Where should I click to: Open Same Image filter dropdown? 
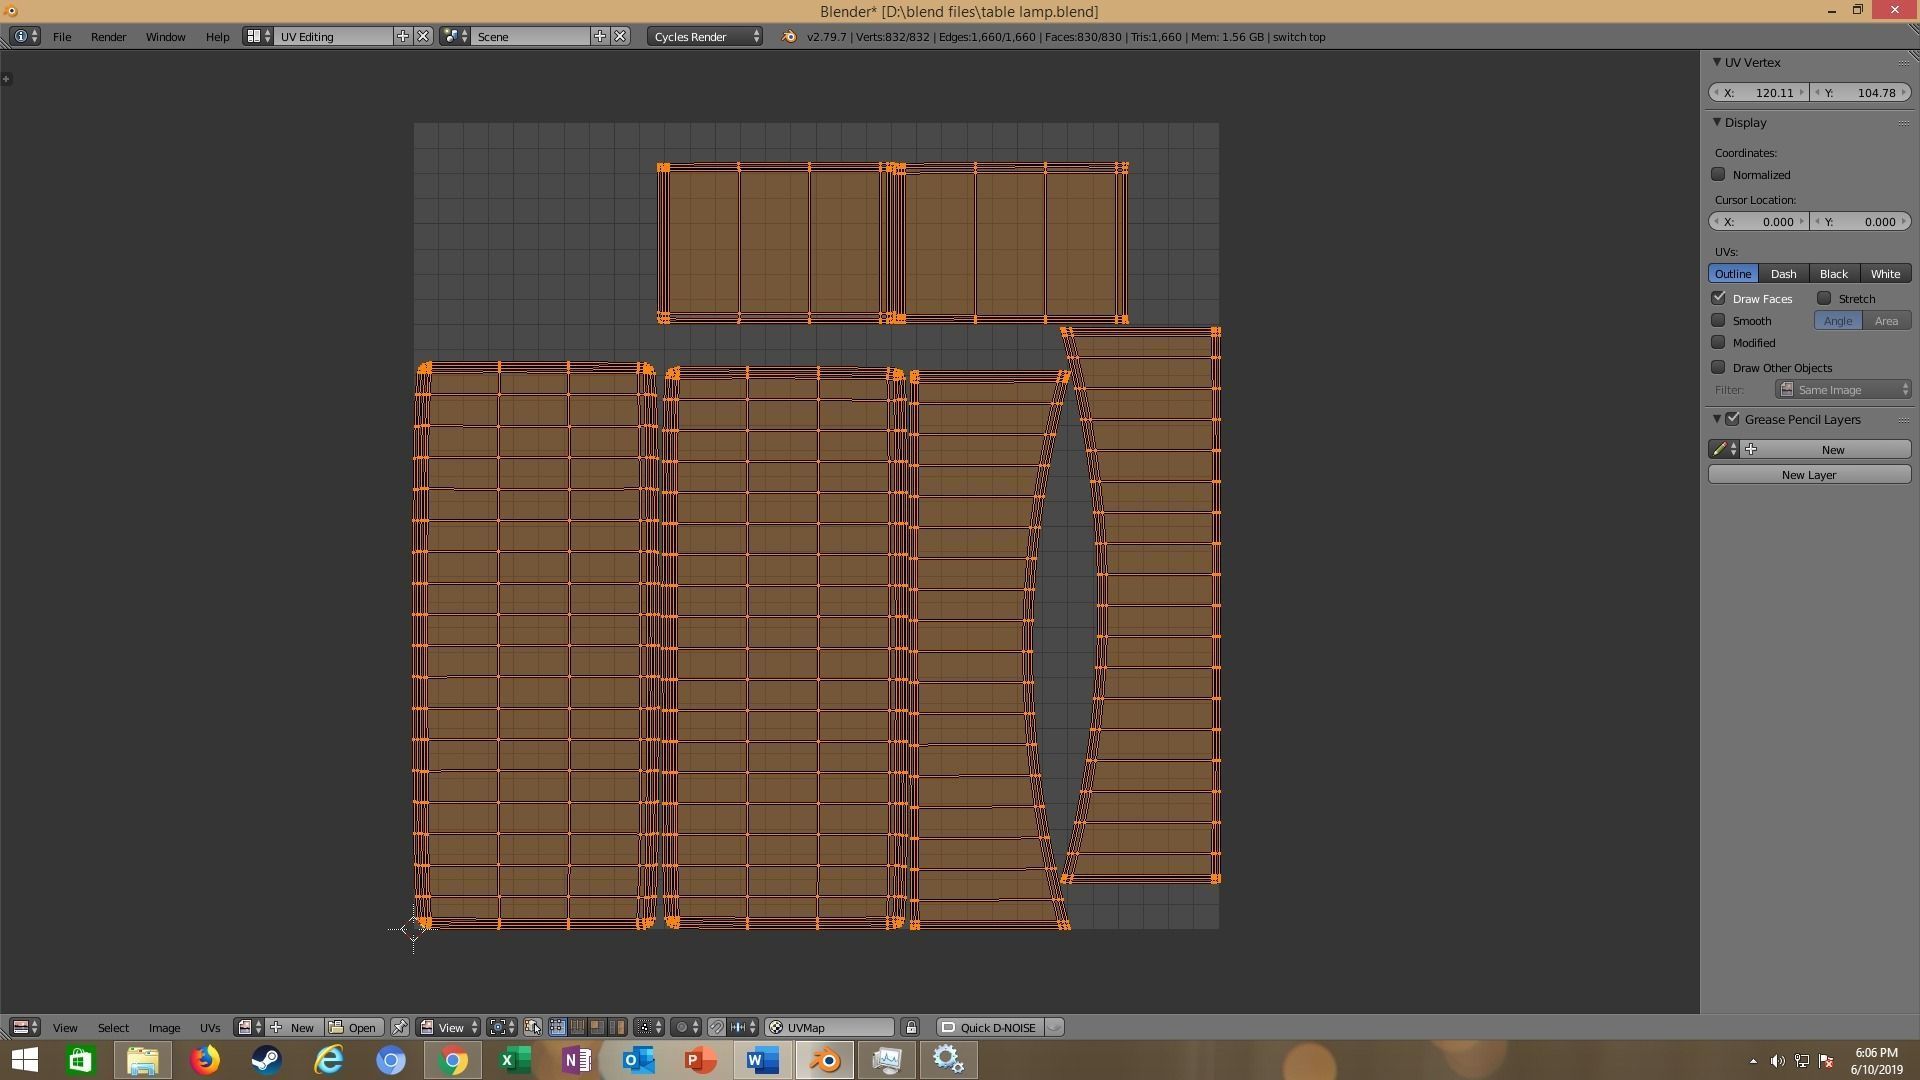tap(1843, 389)
